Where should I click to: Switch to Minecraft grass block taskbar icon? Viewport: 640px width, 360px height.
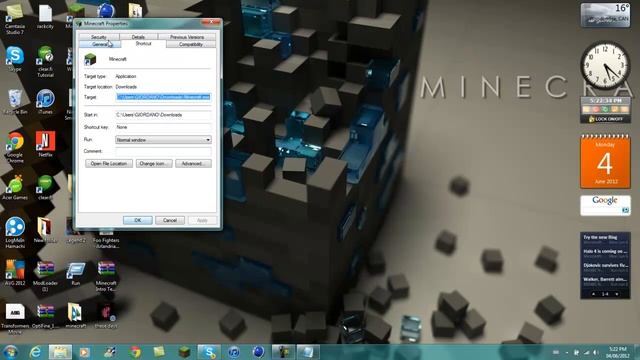tap(184, 352)
